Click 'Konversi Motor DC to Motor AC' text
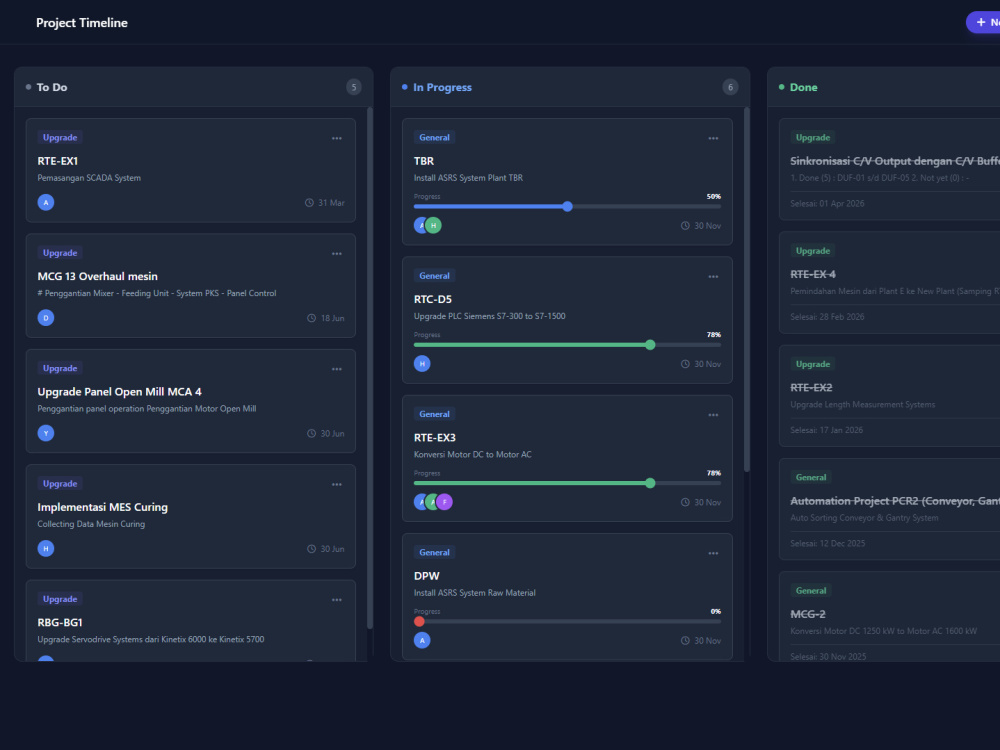Screen dimensions: 1000x750 [x=473, y=455]
